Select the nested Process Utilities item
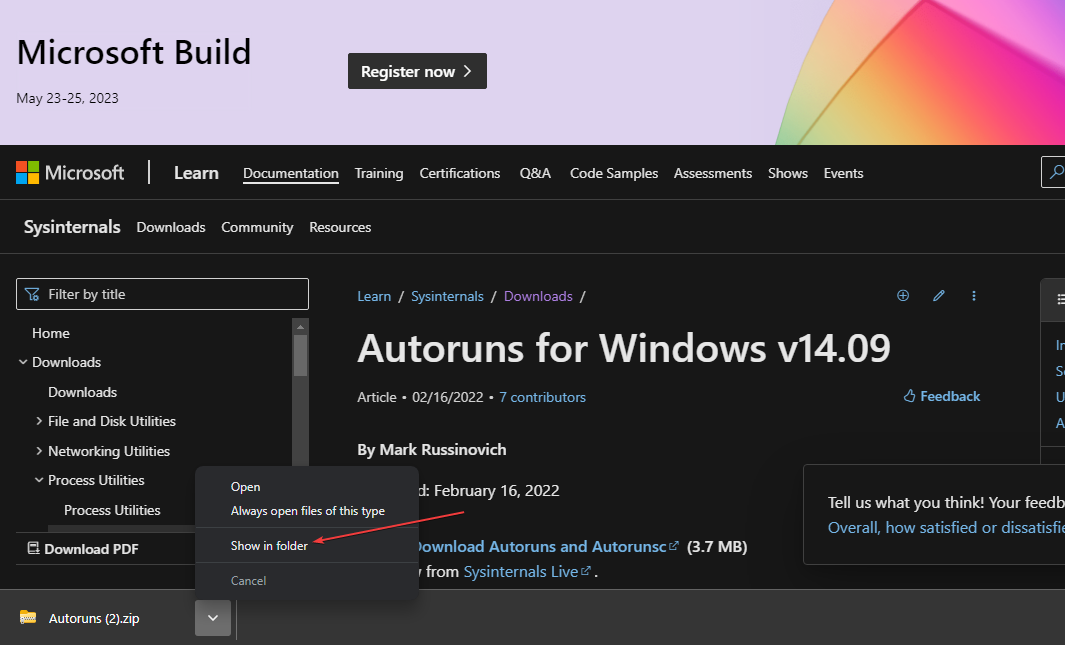This screenshot has height=645, width=1065. click(112, 510)
